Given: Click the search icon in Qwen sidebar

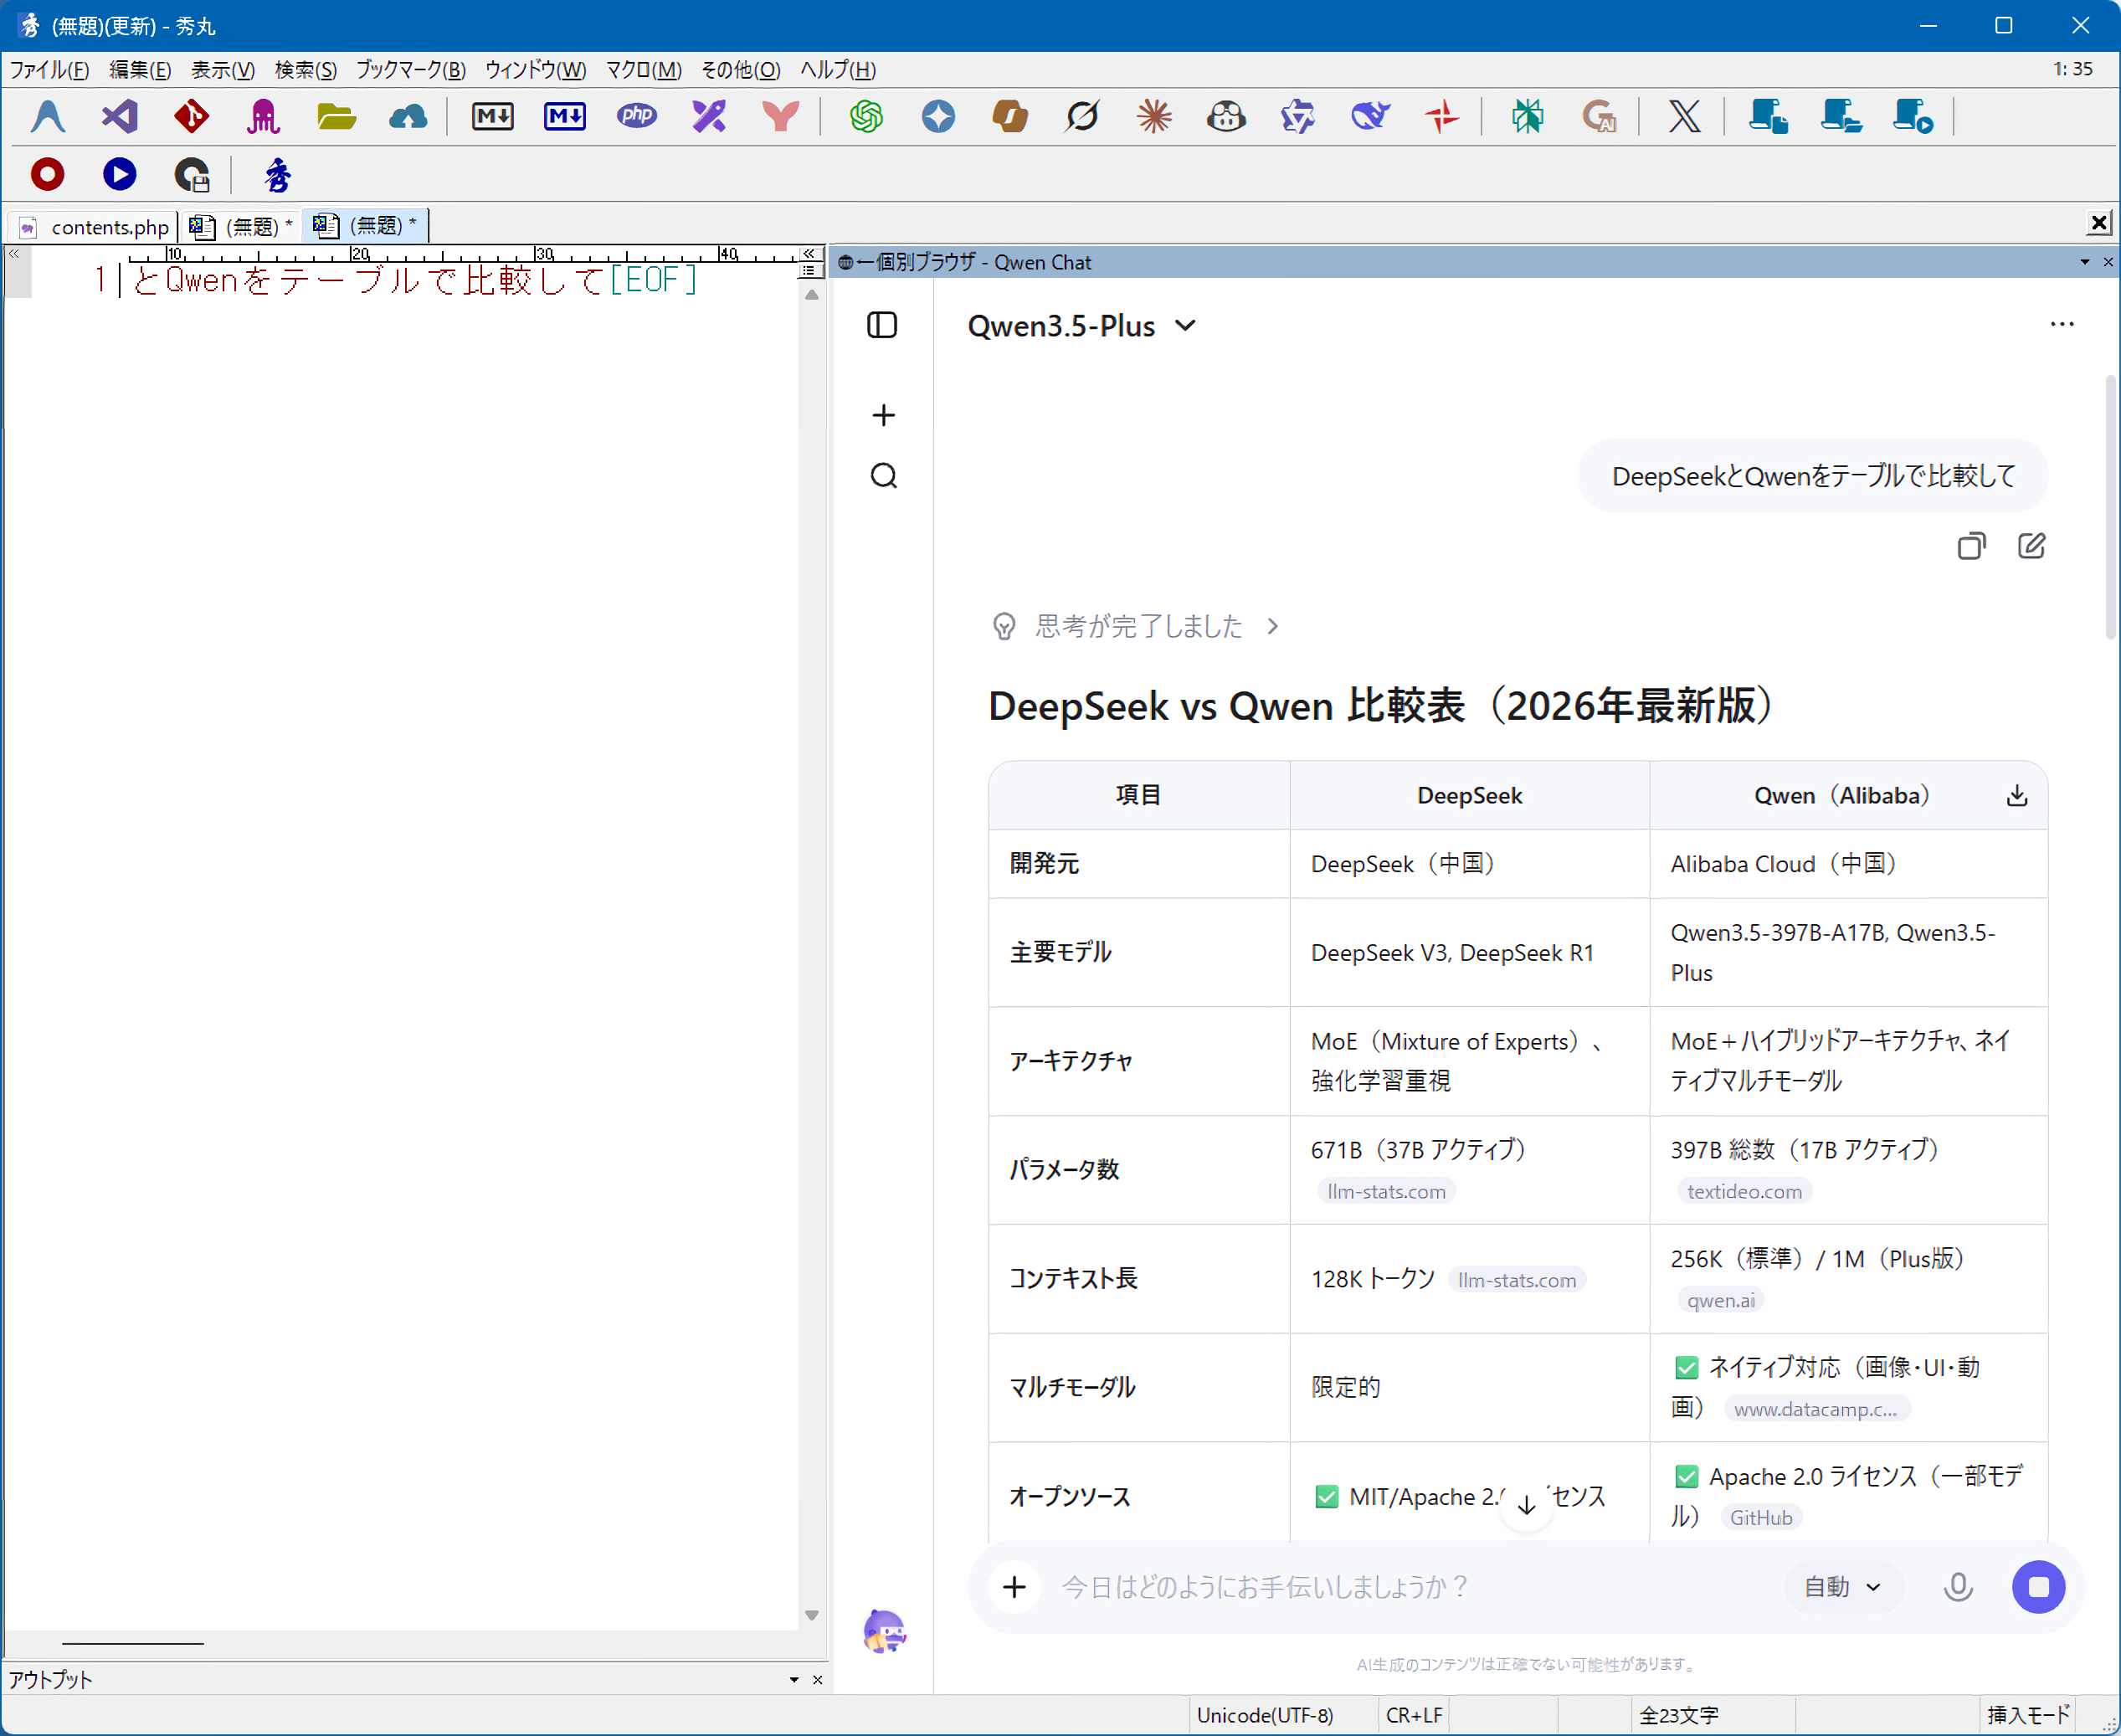Looking at the screenshot, I should (x=883, y=475).
